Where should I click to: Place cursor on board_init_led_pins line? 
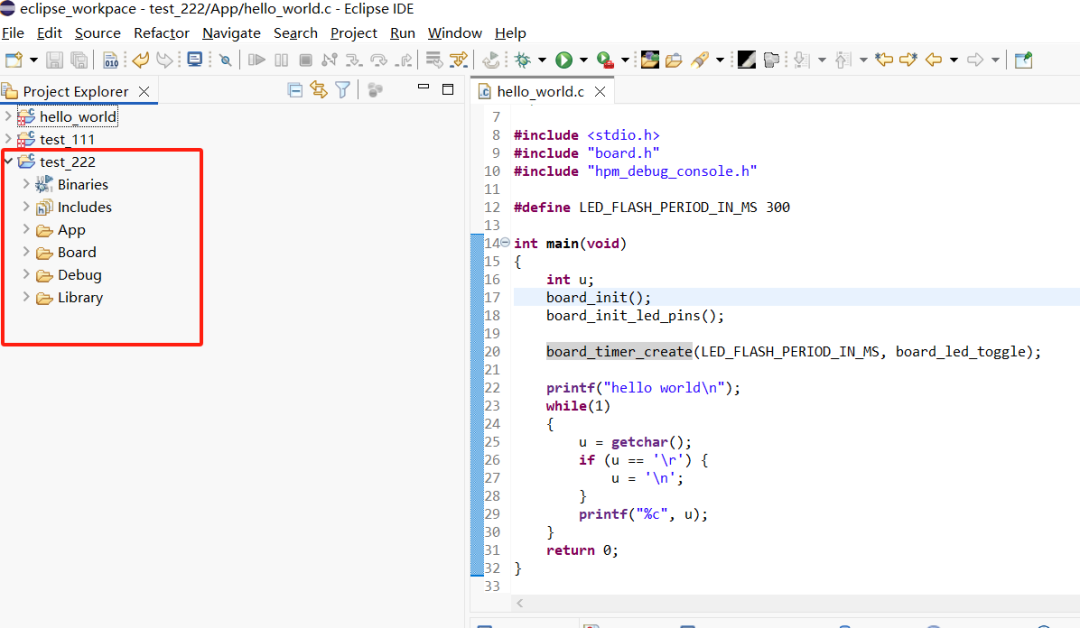[635, 315]
